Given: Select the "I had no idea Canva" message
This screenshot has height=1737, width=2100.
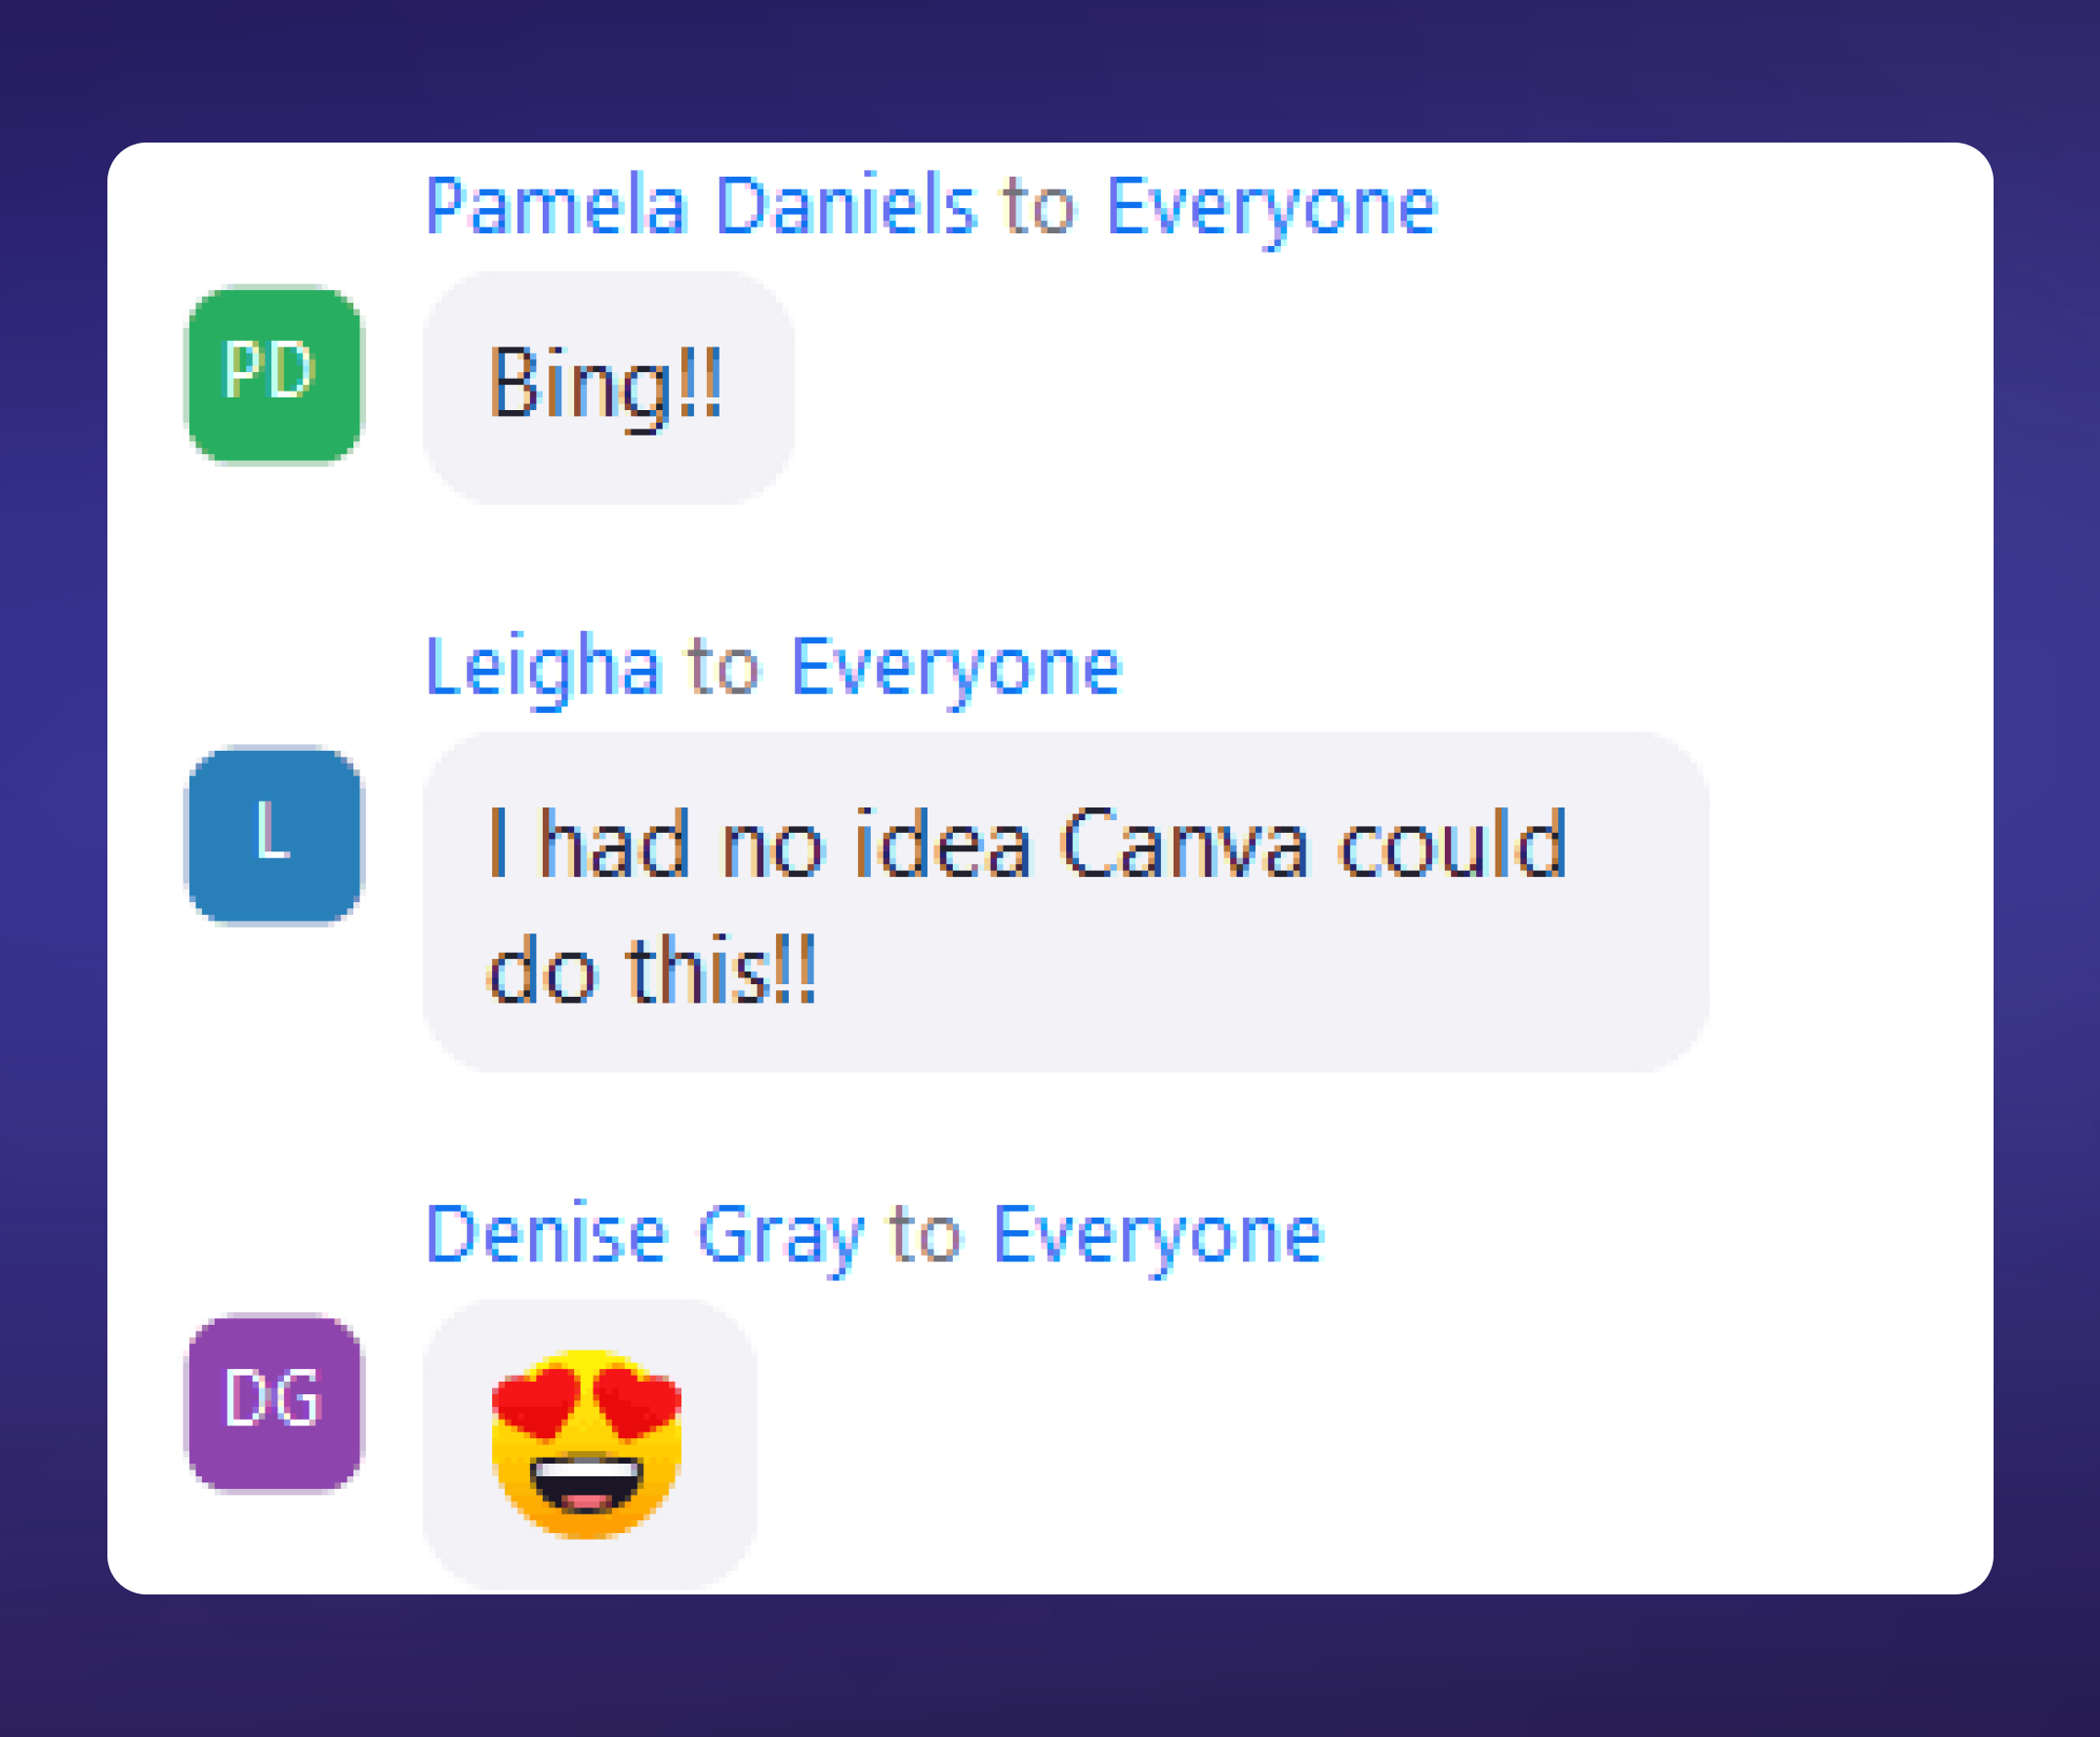Looking at the screenshot, I should pyautogui.click(x=1065, y=902).
